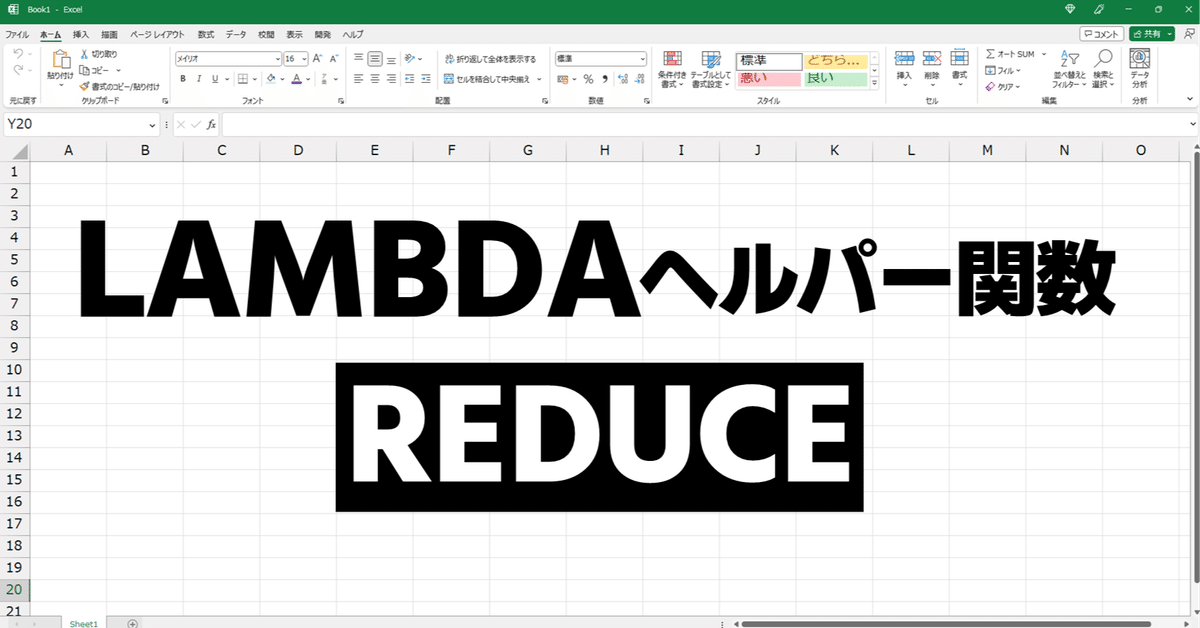
Task: Apply underline using the U icon
Action: [215, 79]
